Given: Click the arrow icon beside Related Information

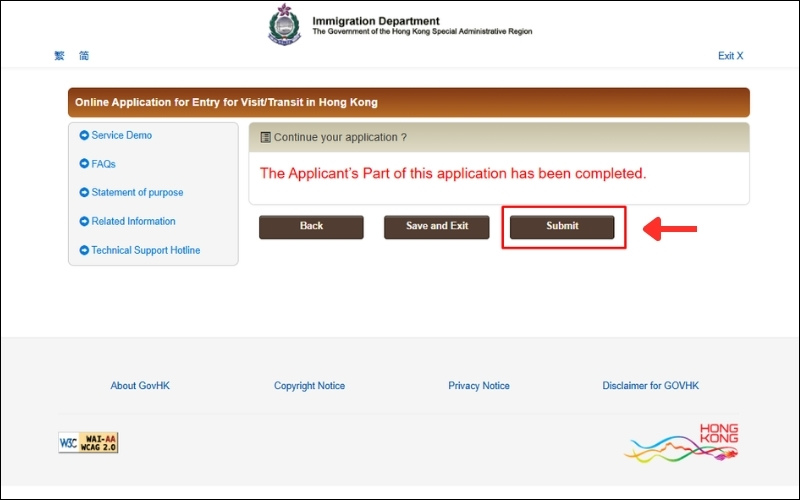Looking at the screenshot, I should (84, 221).
